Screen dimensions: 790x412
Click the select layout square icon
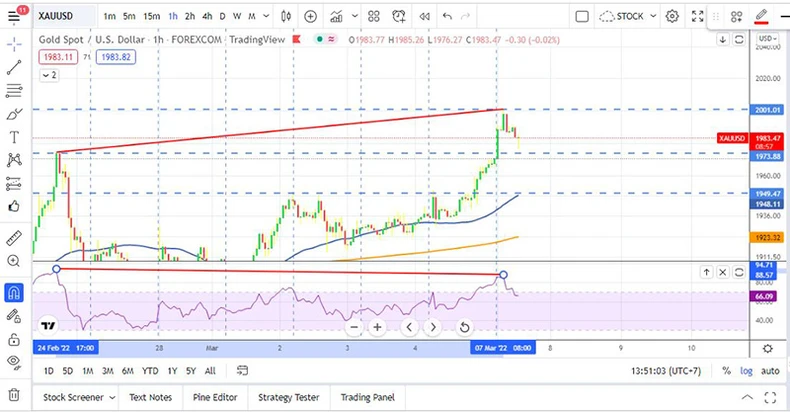[x=582, y=17]
